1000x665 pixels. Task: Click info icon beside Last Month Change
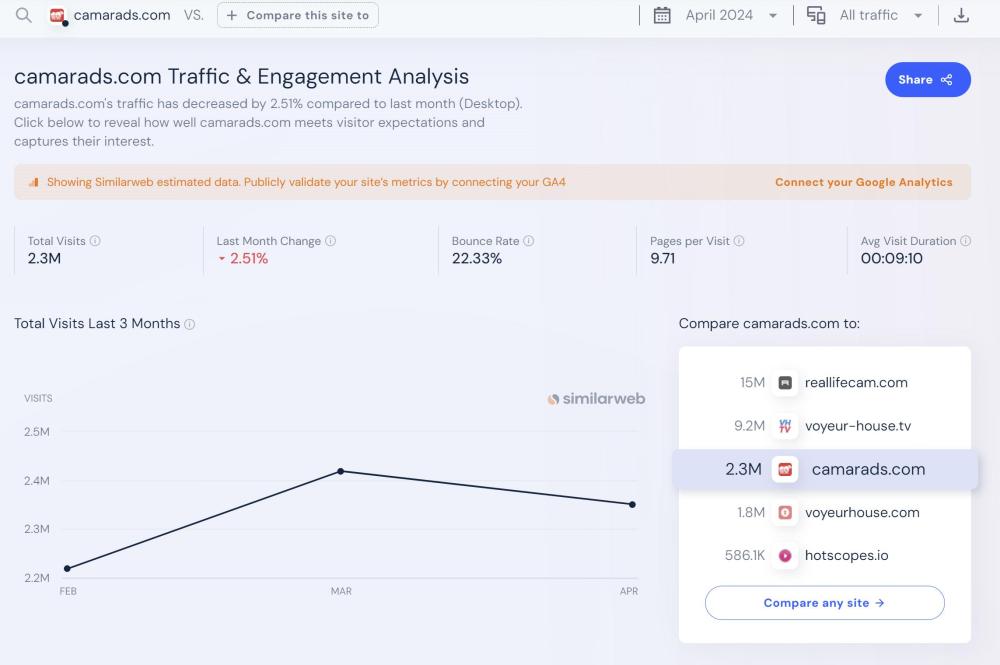coord(331,241)
